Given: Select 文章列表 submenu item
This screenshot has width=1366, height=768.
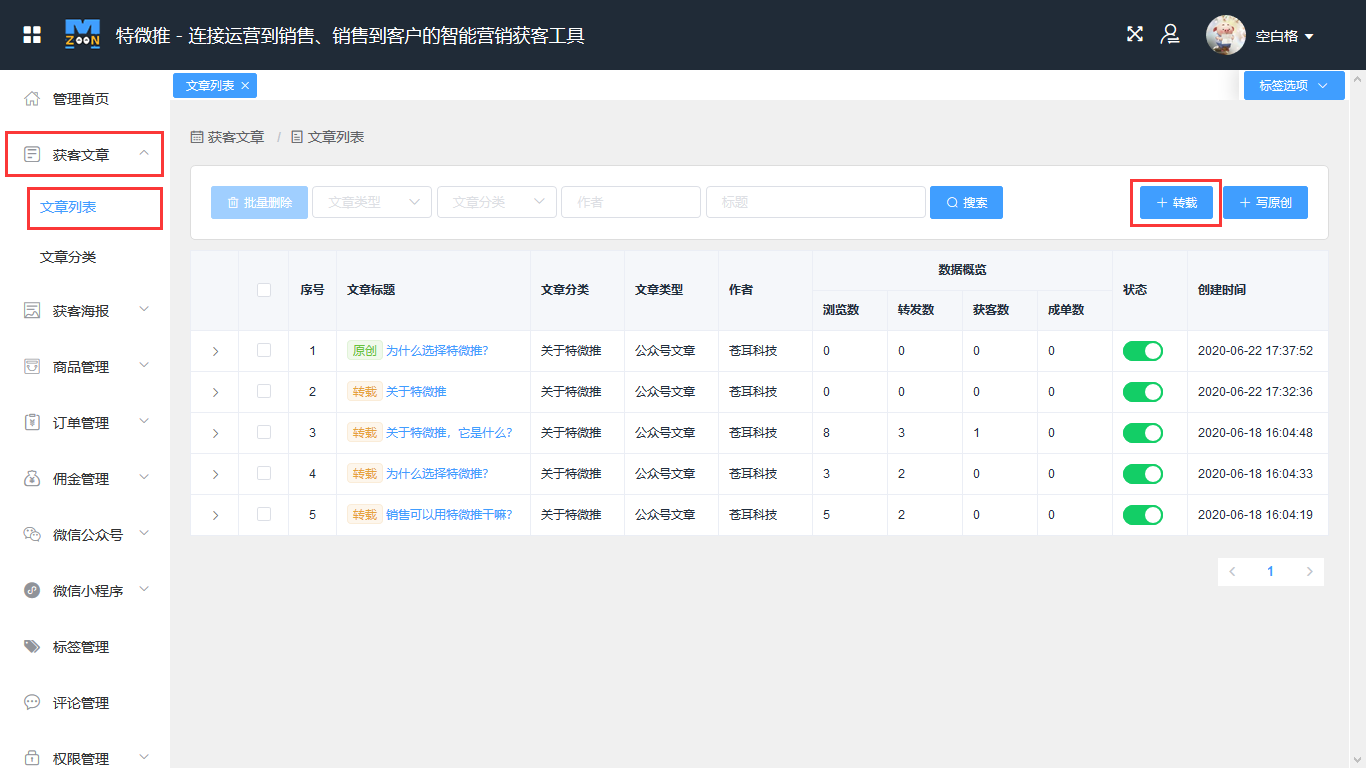Looking at the screenshot, I should (x=68, y=208).
